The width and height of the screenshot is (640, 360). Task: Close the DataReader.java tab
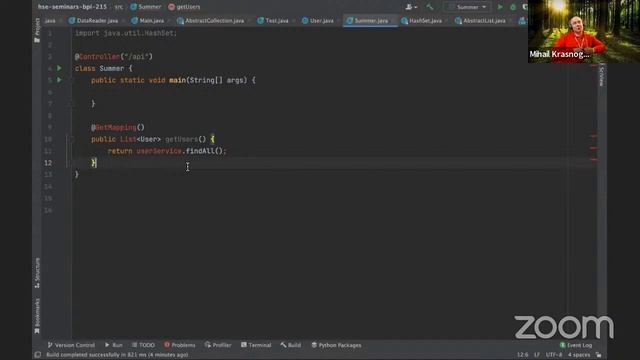click(123, 21)
